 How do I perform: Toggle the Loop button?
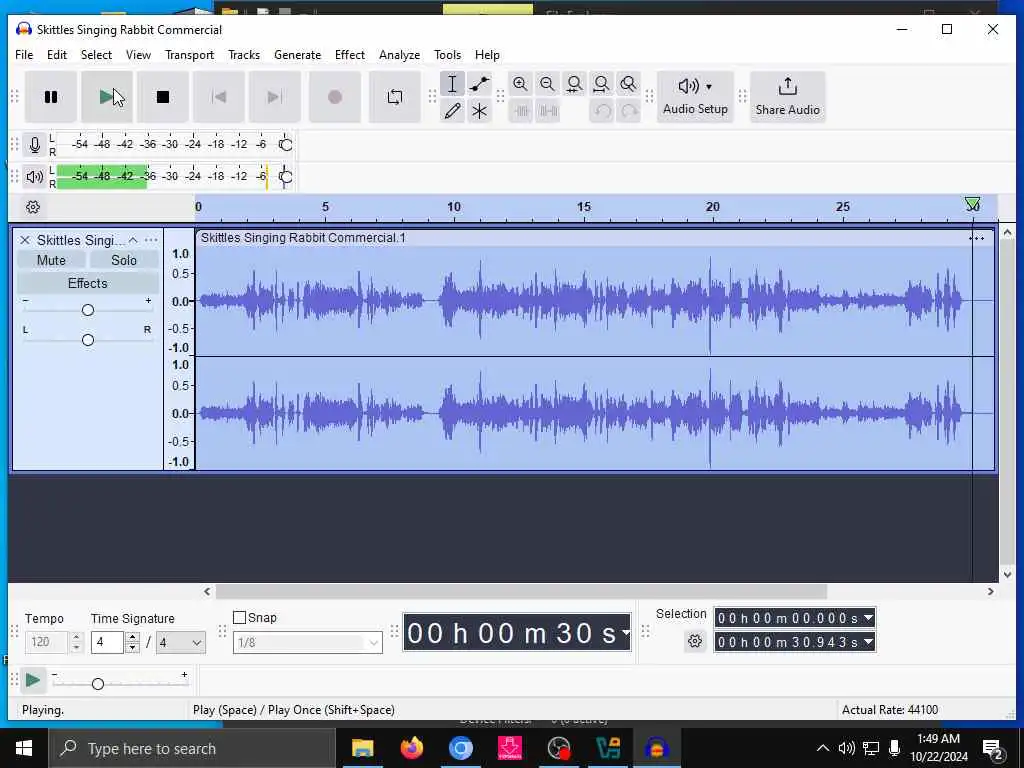click(394, 97)
